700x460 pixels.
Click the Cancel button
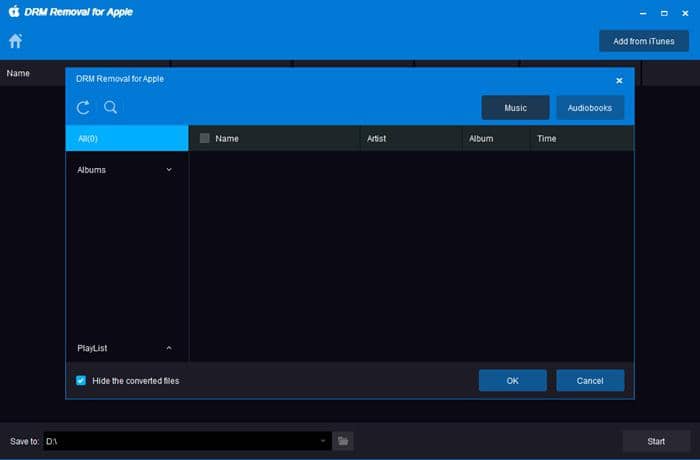[x=590, y=381]
